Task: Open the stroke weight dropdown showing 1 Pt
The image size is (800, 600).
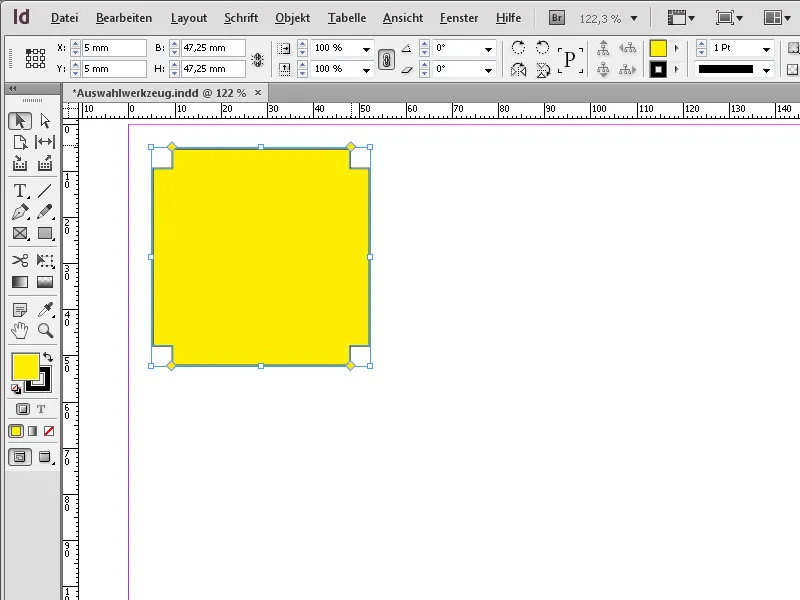Action: point(766,48)
